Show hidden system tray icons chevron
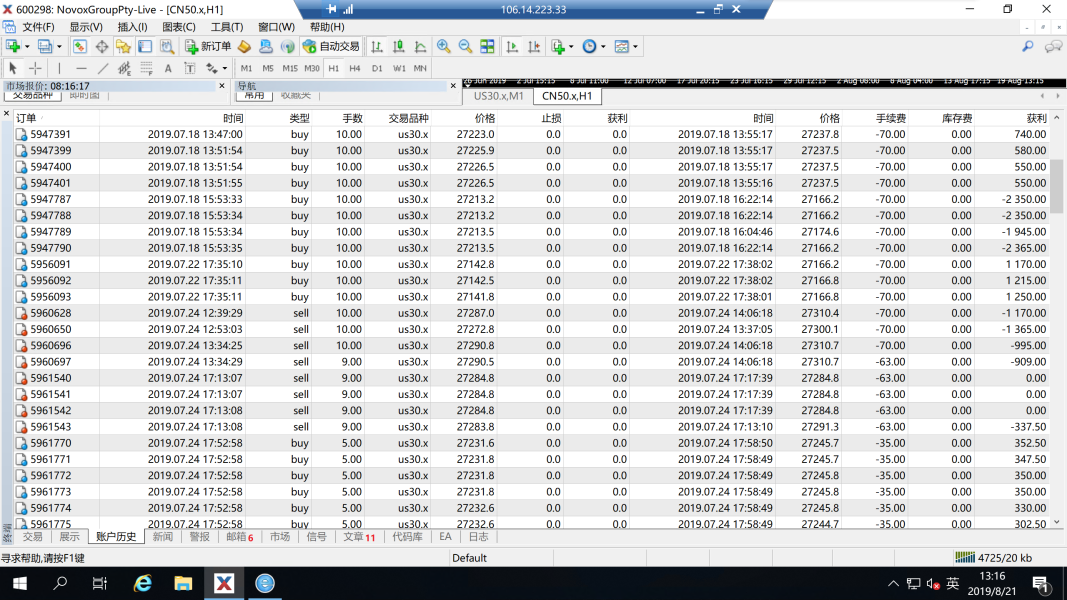This screenshot has width=1067, height=600. pos(893,584)
